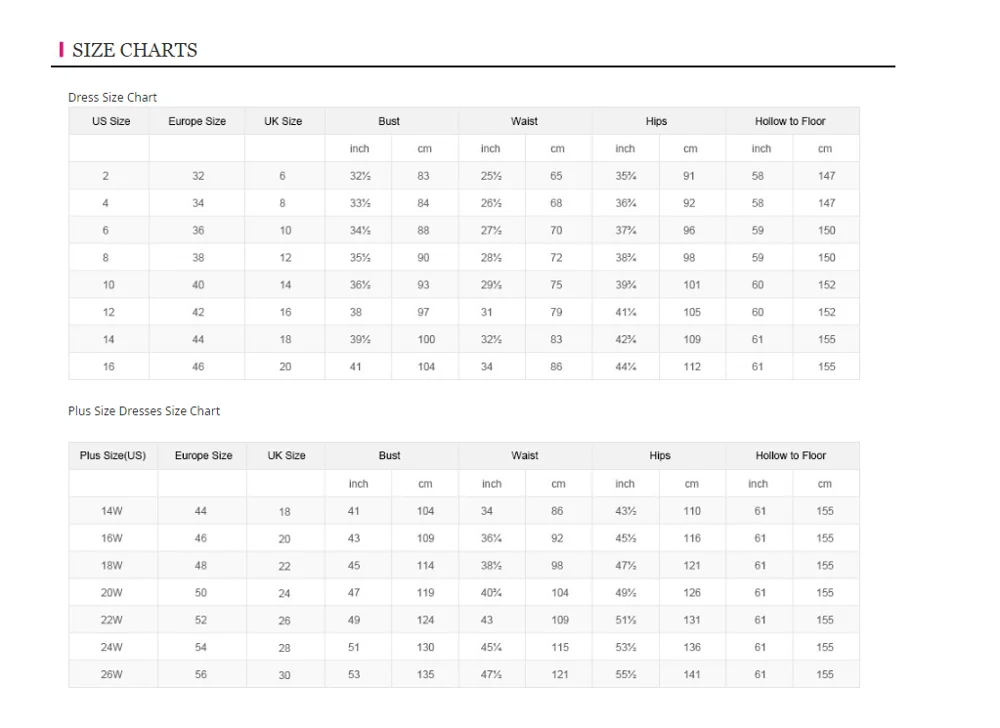Click the 141 cm hips cell
1000x728 pixels.
692,675
